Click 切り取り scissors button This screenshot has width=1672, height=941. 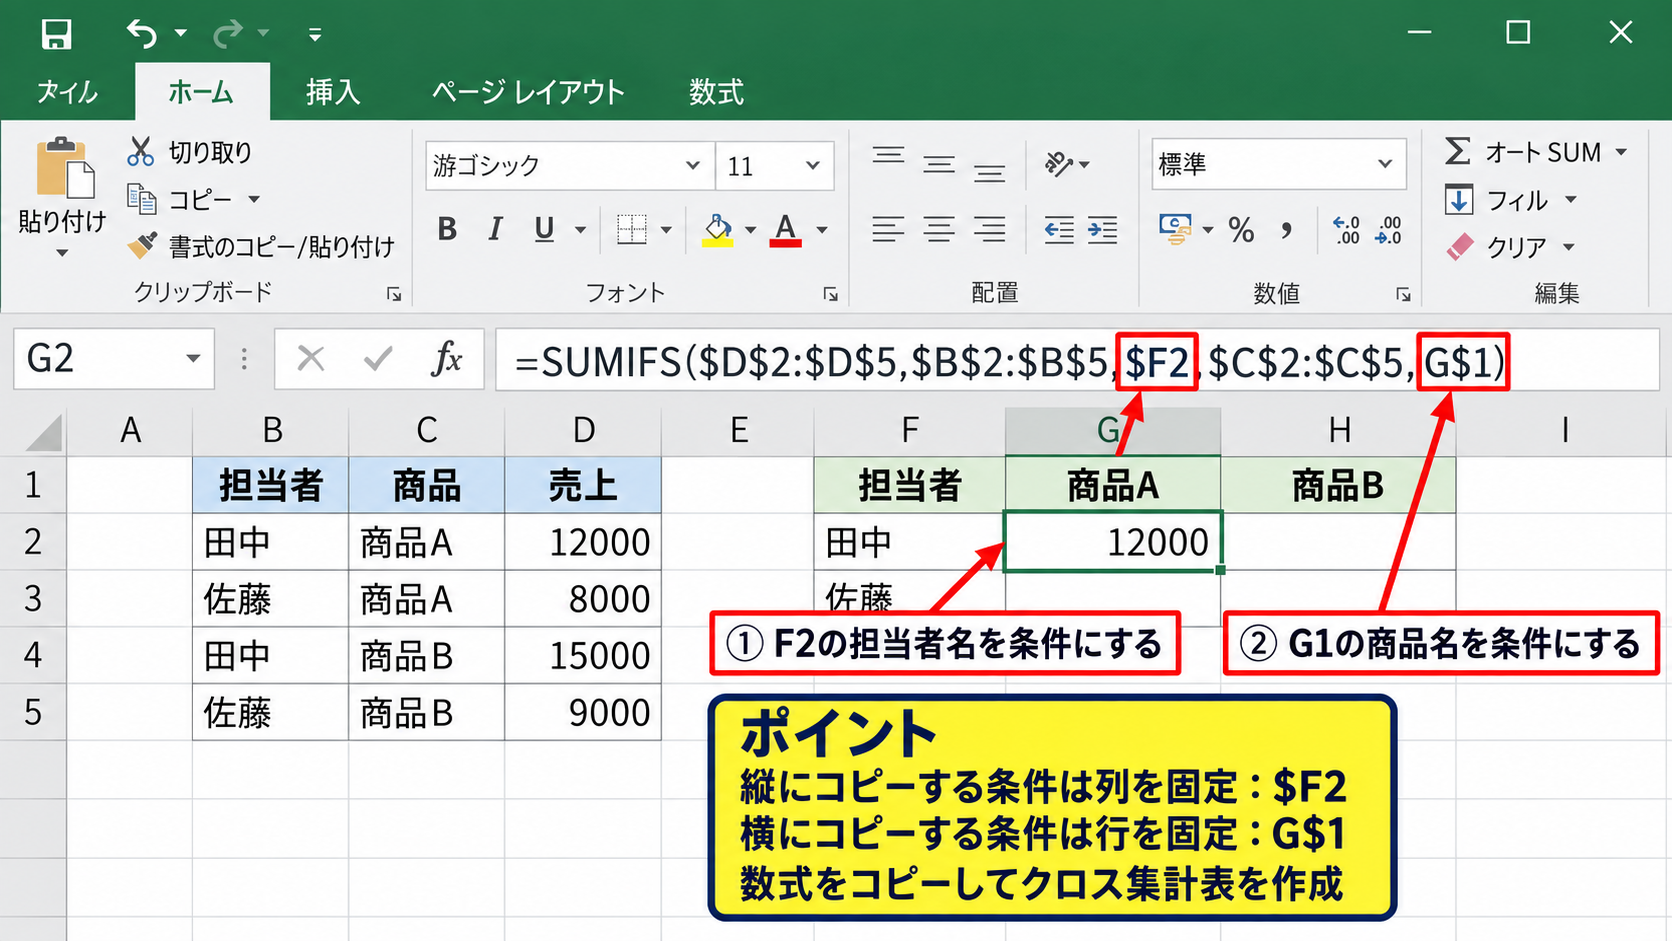(189, 152)
